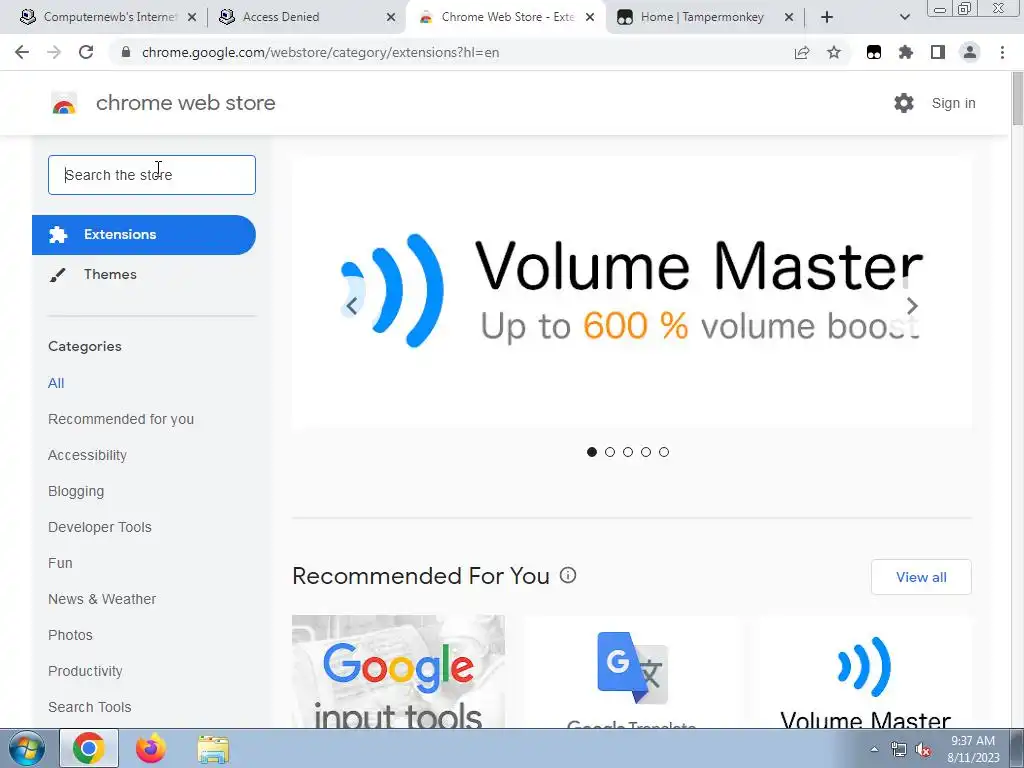This screenshot has height=768, width=1024.
Task: View site security lock info
Action: point(126,52)
